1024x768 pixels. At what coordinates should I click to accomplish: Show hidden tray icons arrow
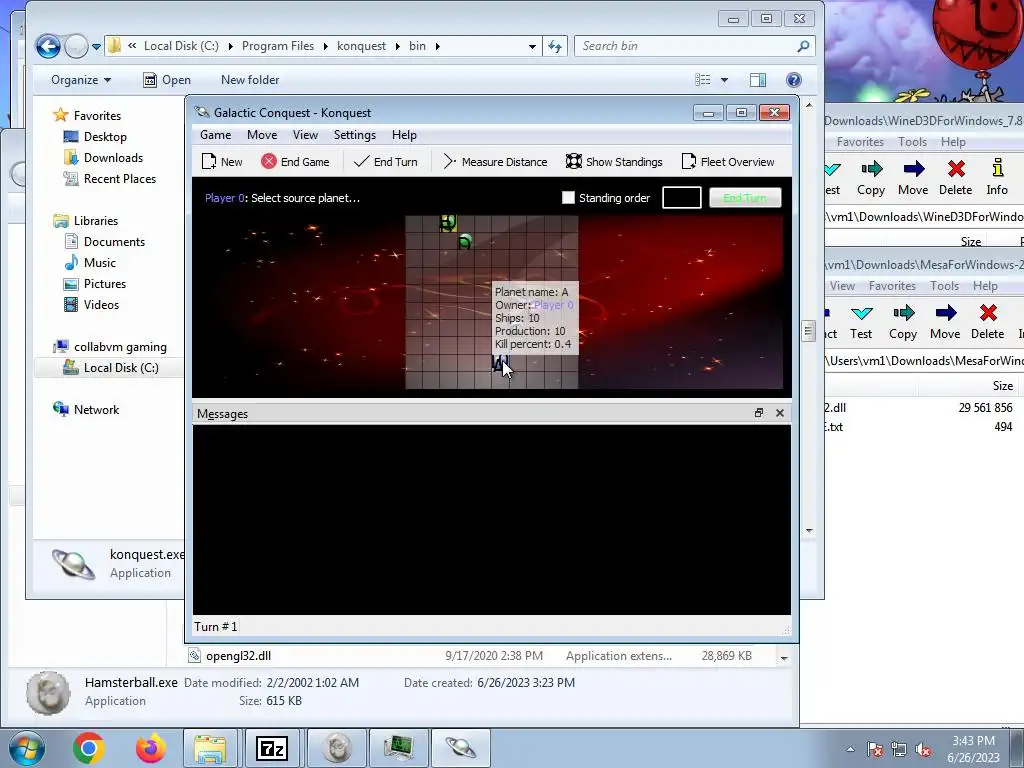pyautogui.click(x=850, y=749)
